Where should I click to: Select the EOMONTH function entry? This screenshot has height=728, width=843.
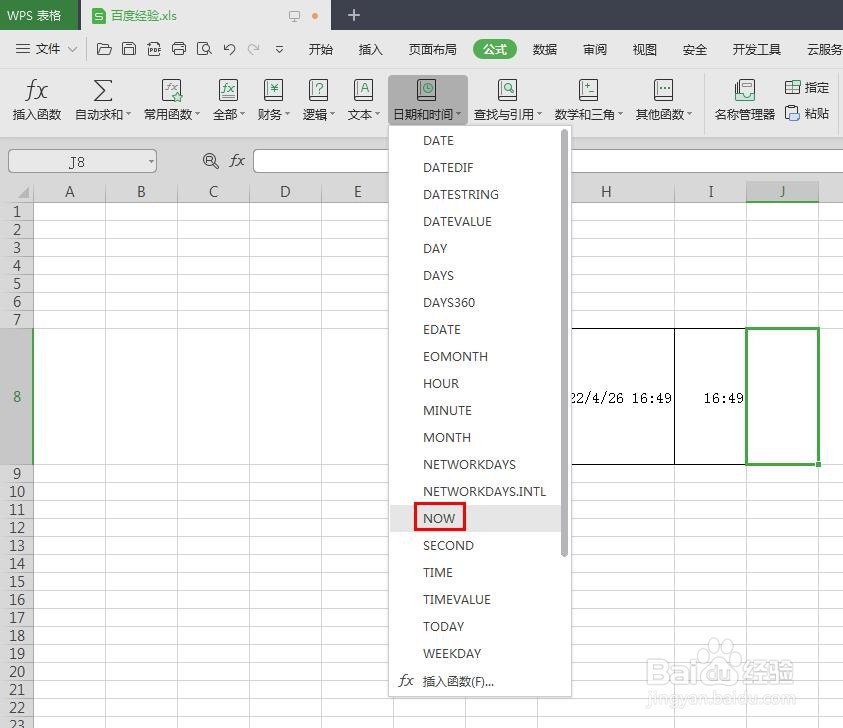coord(455,356)
